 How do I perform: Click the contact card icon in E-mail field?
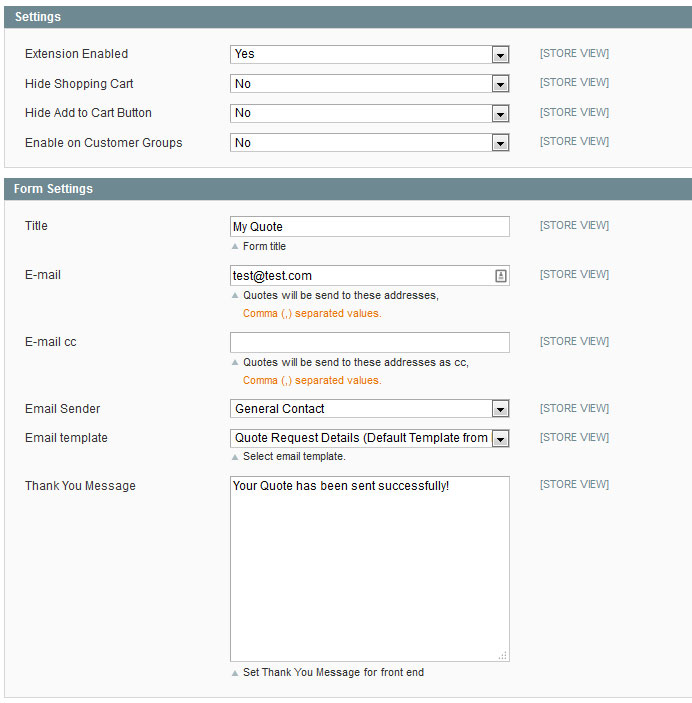501,276
